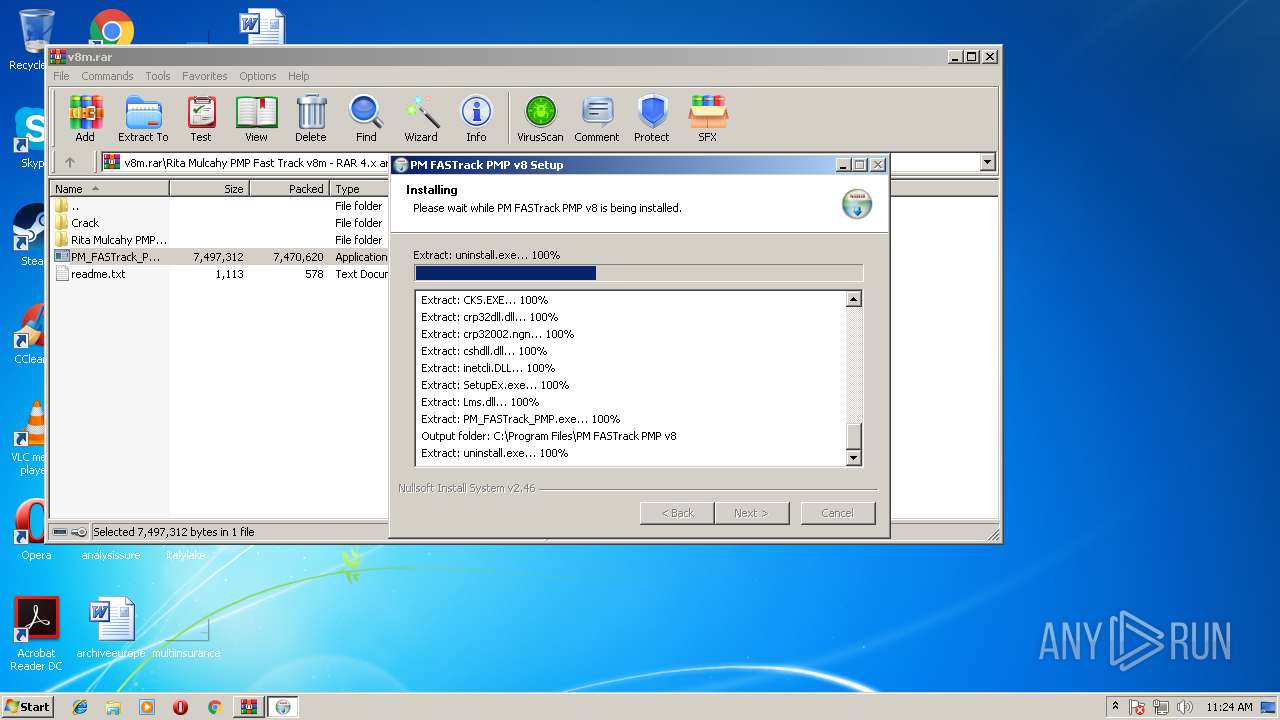Show archive Info icon
Viewport: 1280px width, 720px height.
[x=476, y=119]
